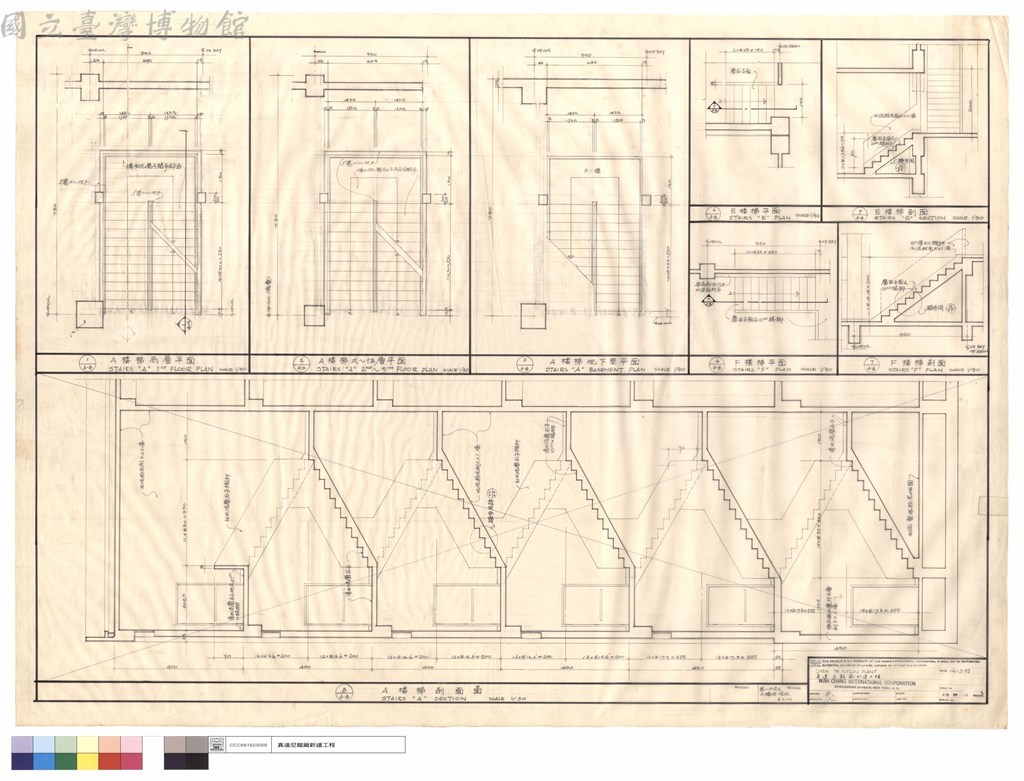Click the 真達尼龍廠新建工程 caption label

click(306, 744)
